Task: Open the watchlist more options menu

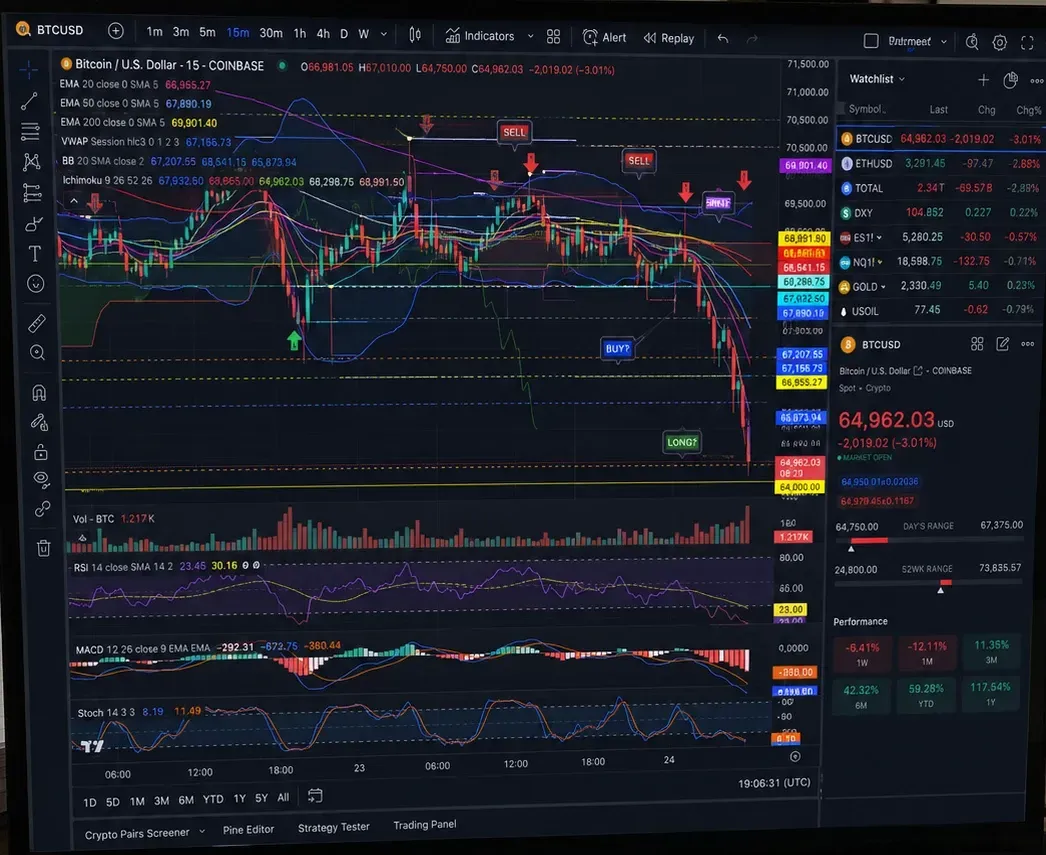Action: click(1037, 81)
